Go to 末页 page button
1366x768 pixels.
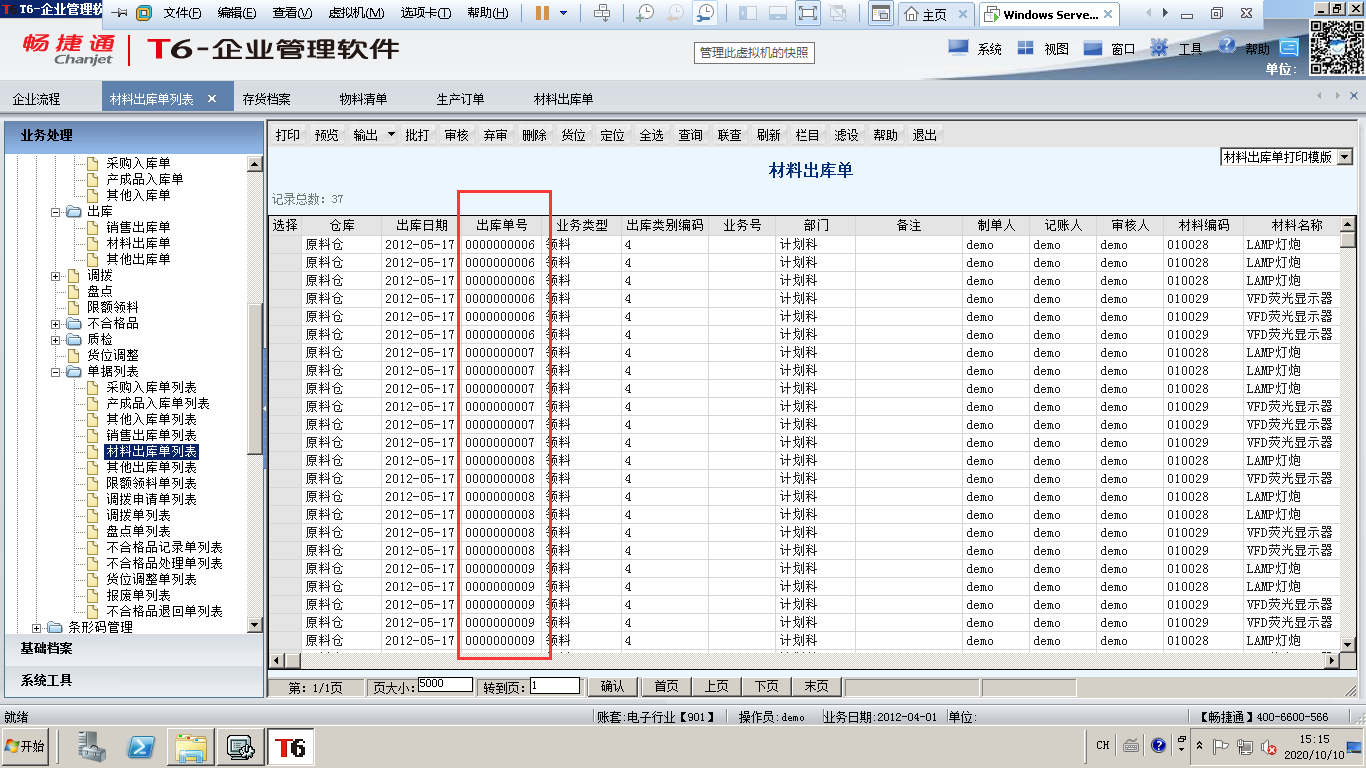pos(817,687)
